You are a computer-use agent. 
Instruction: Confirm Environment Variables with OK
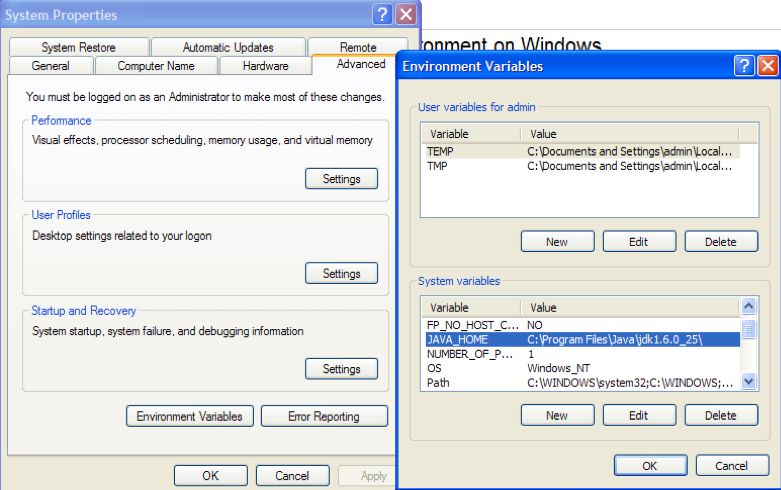point(651,466)
